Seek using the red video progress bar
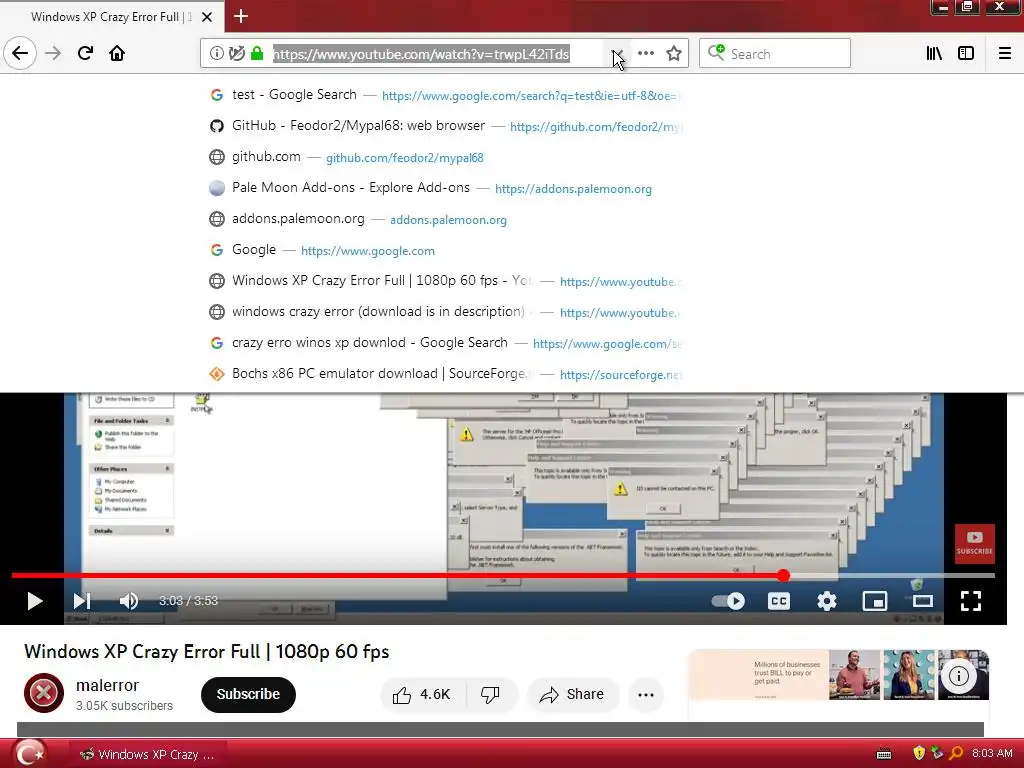 [503, 575]
